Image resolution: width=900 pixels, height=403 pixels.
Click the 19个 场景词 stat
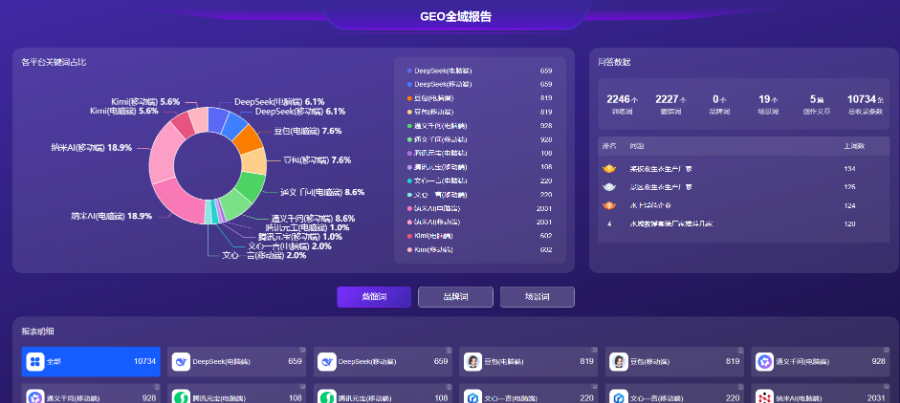[767, 104]
